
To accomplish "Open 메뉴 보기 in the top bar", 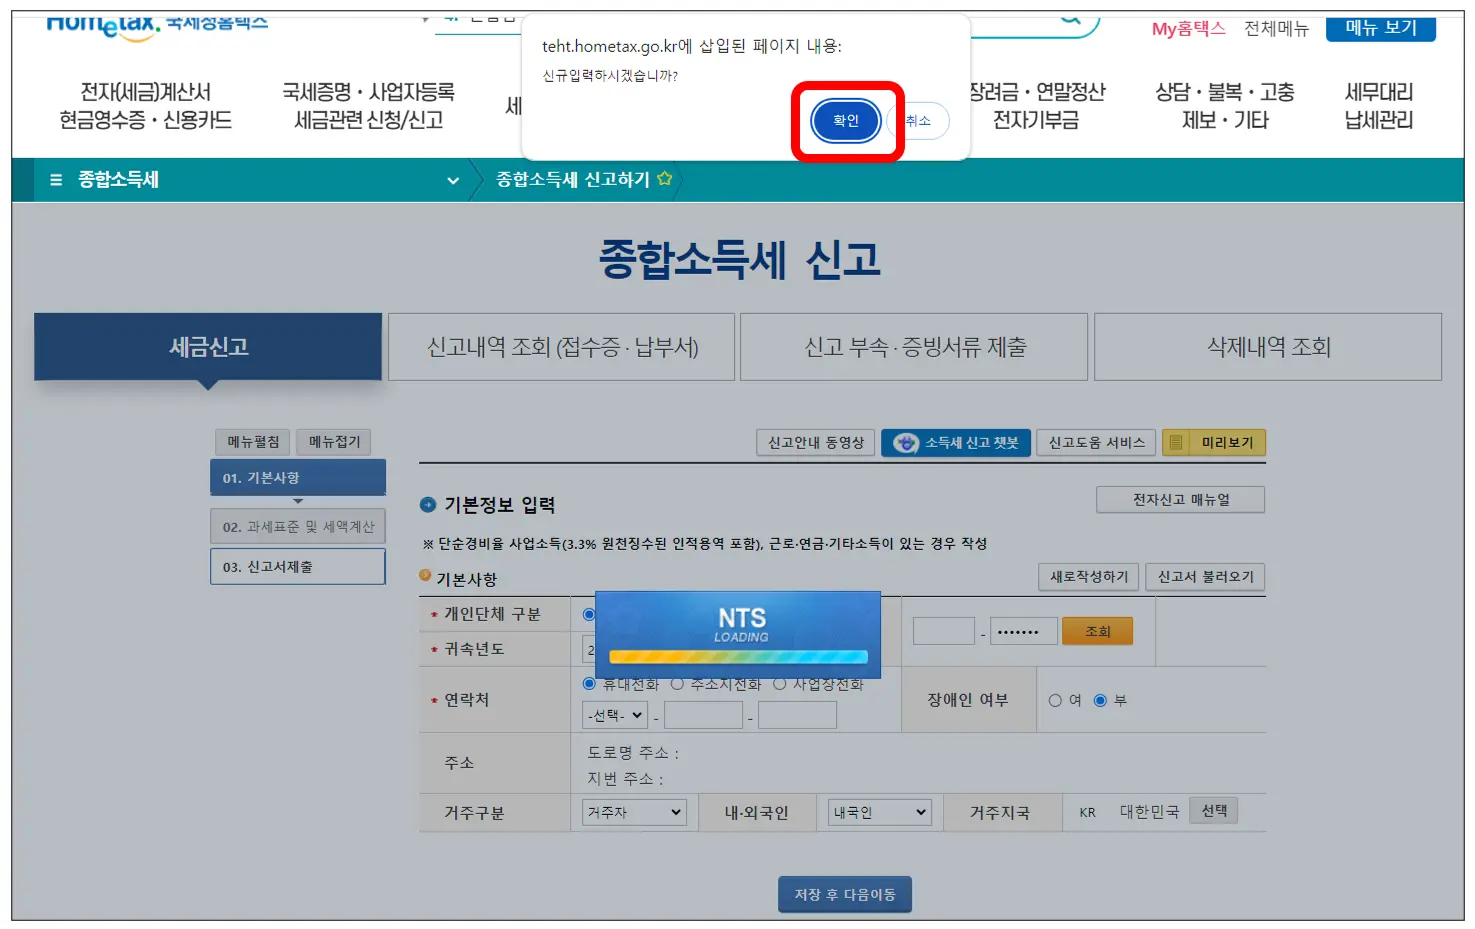I will [1380, 29].
